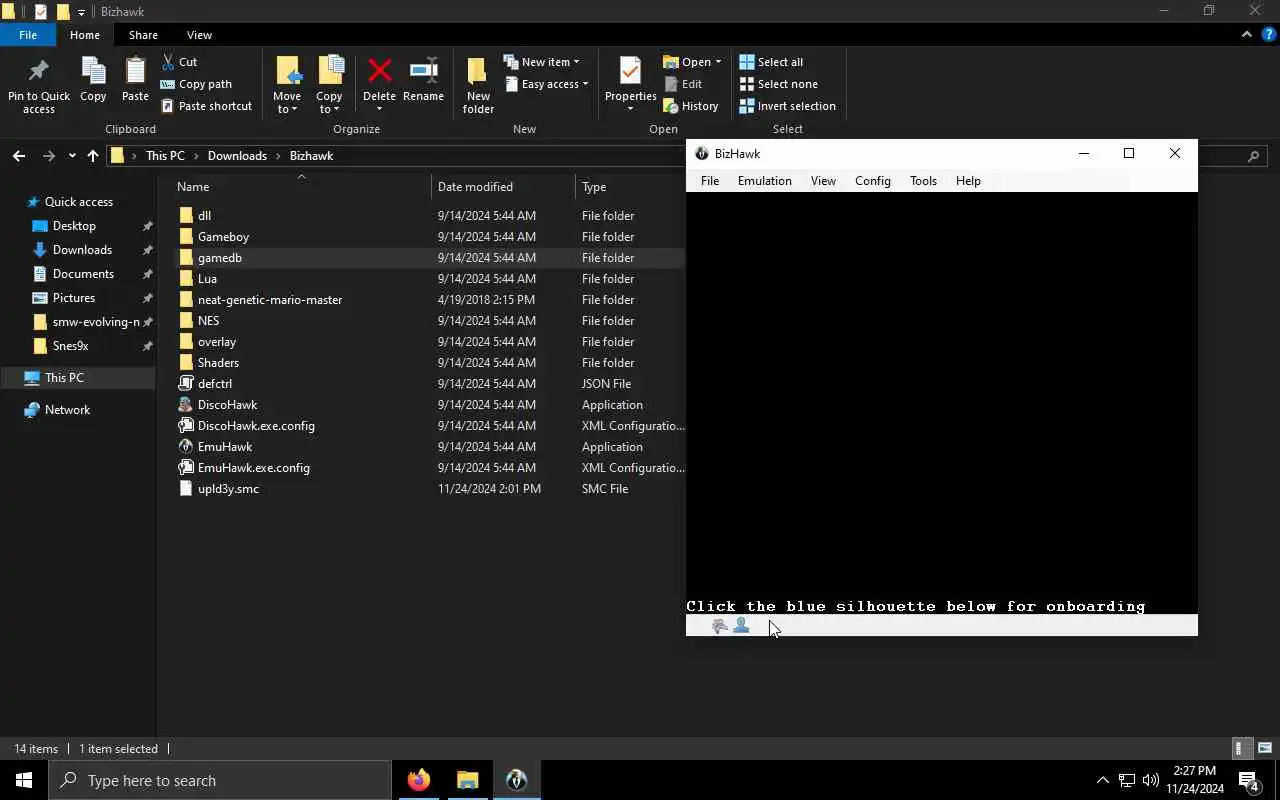Click the blue silhouette onboarding icon in BizHawk

click(741, 626)
